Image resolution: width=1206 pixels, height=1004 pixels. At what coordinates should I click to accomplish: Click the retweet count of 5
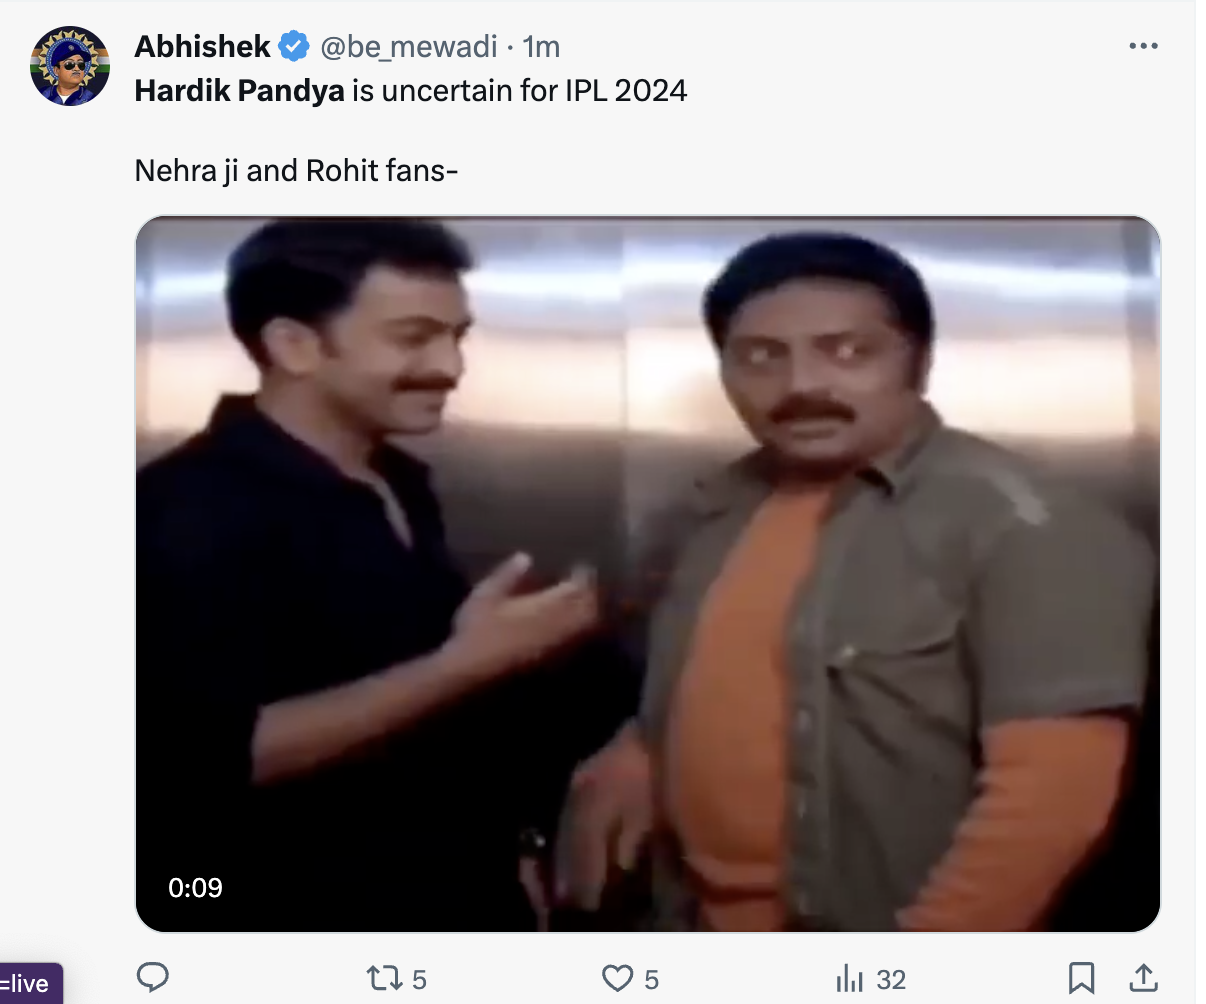pyautogui.click(x=420, y=980)
